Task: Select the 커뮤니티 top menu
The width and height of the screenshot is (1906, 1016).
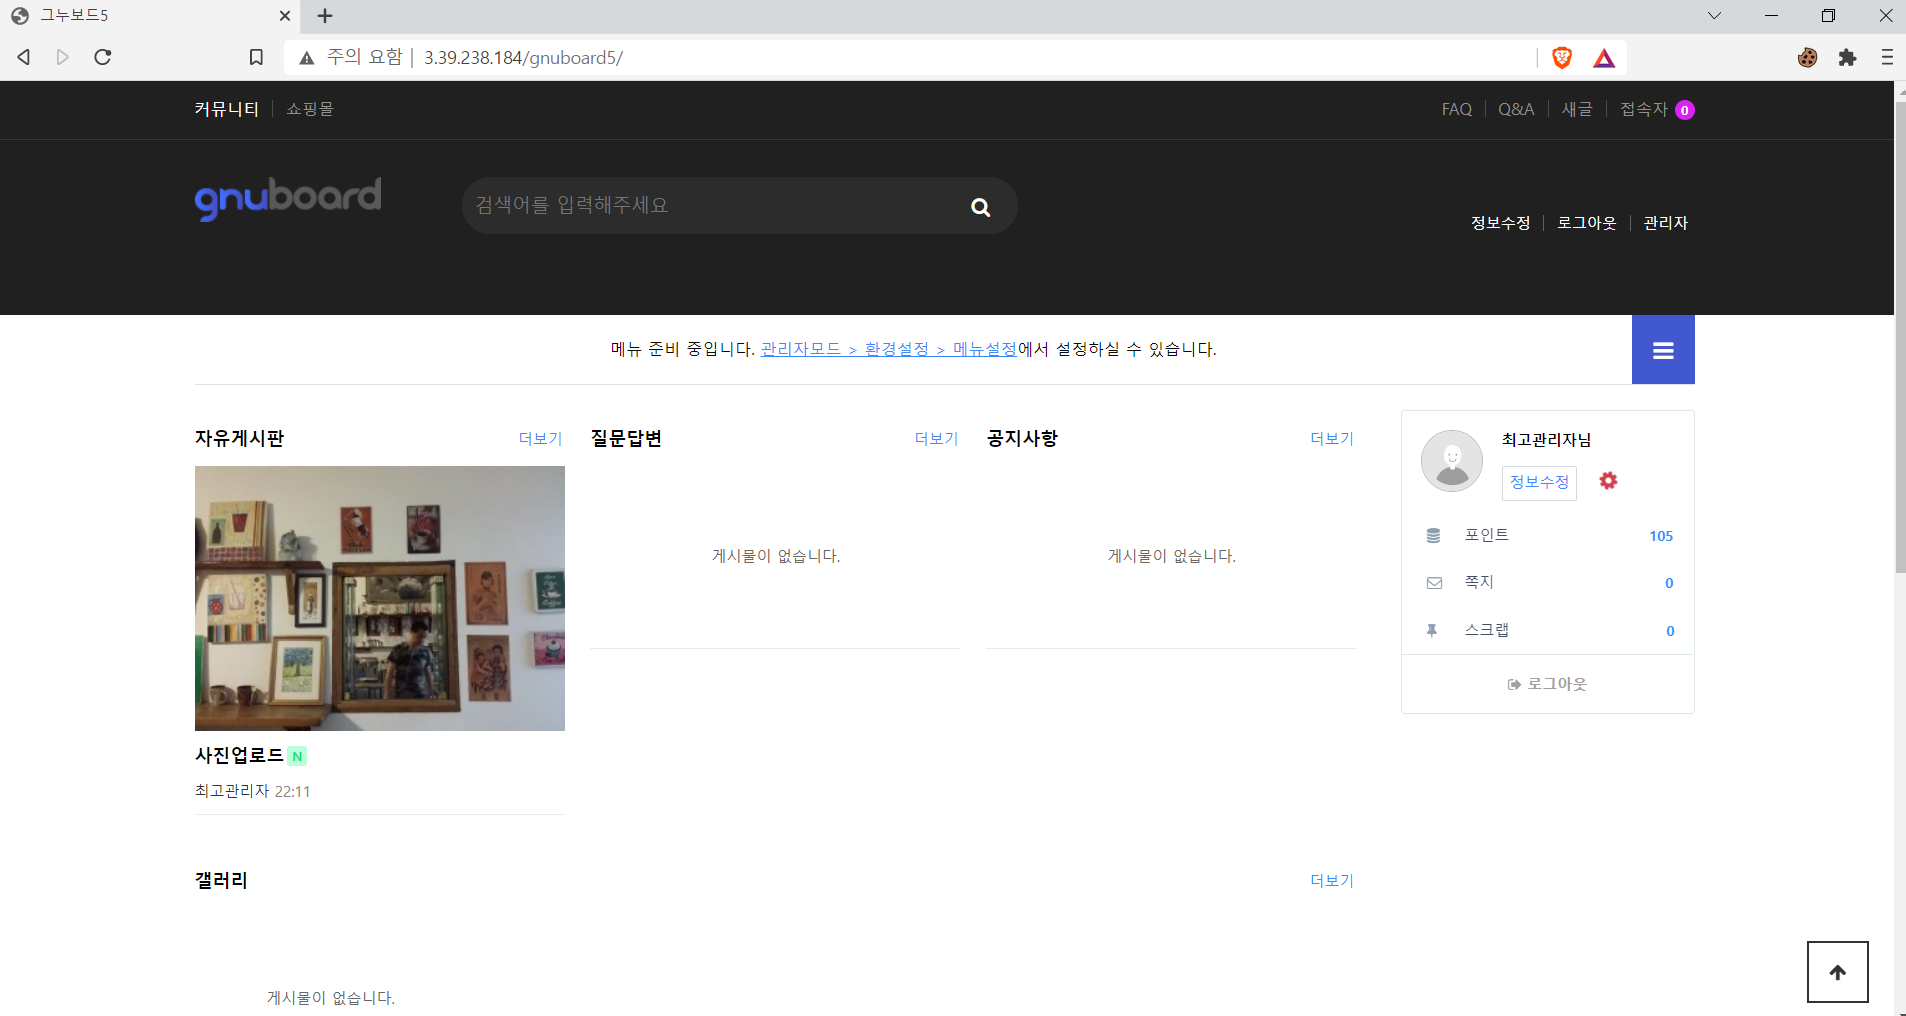Action: tap(227, 109)
